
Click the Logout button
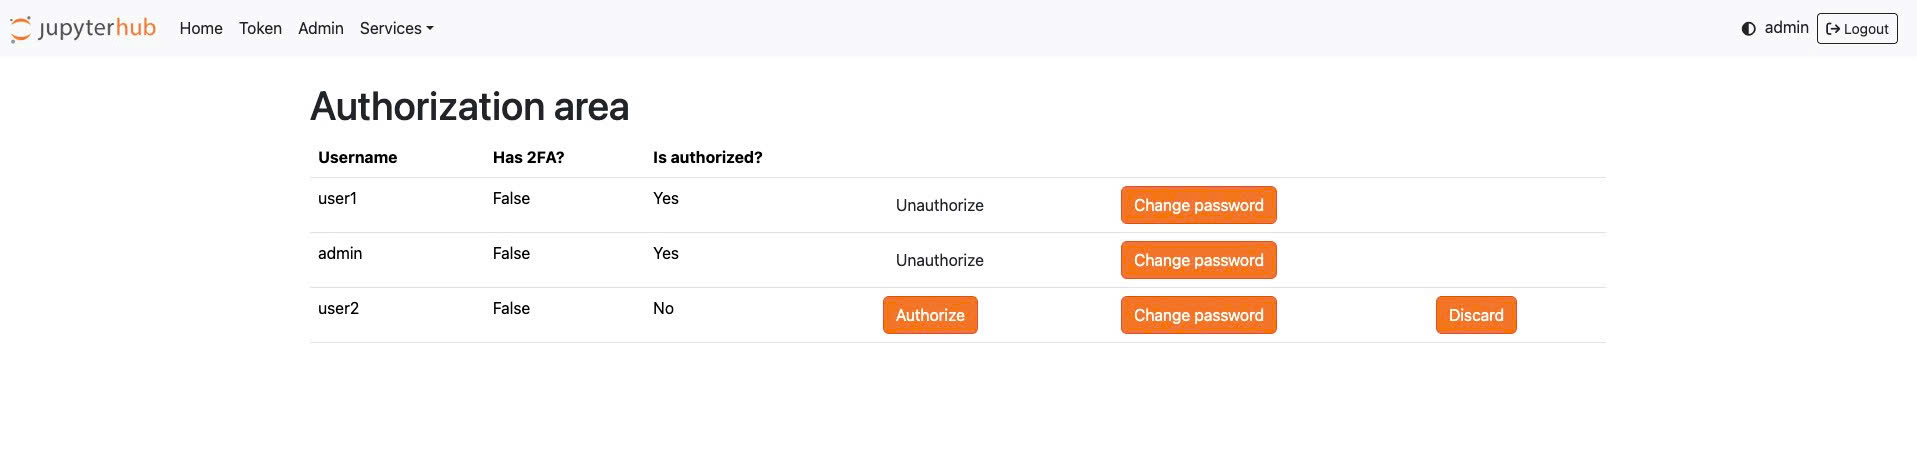(x=1856, y=29)
